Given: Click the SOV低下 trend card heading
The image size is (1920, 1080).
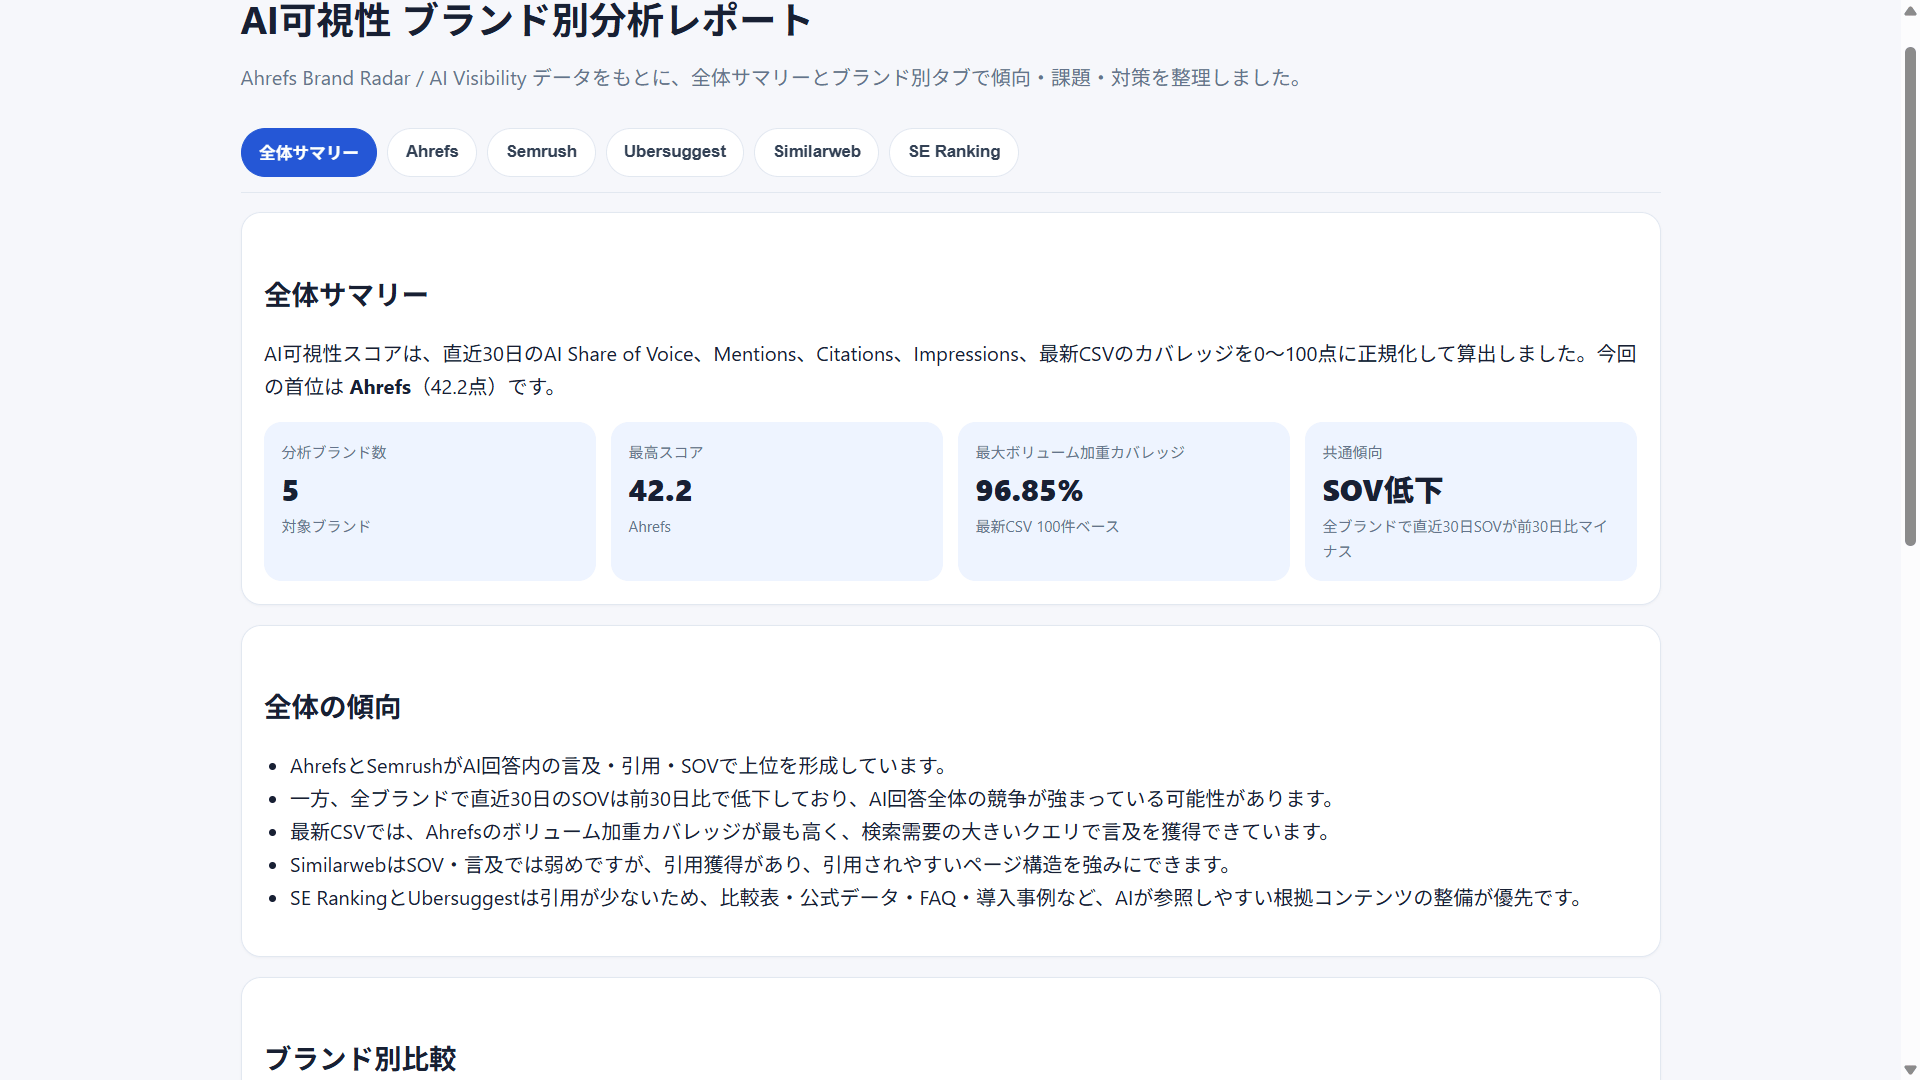Looking at the screenshot, I should click(1382, 491).
